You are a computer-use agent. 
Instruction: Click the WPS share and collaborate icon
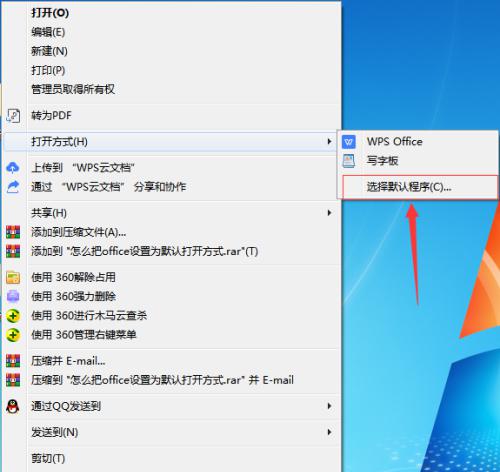tap(13, 187)
